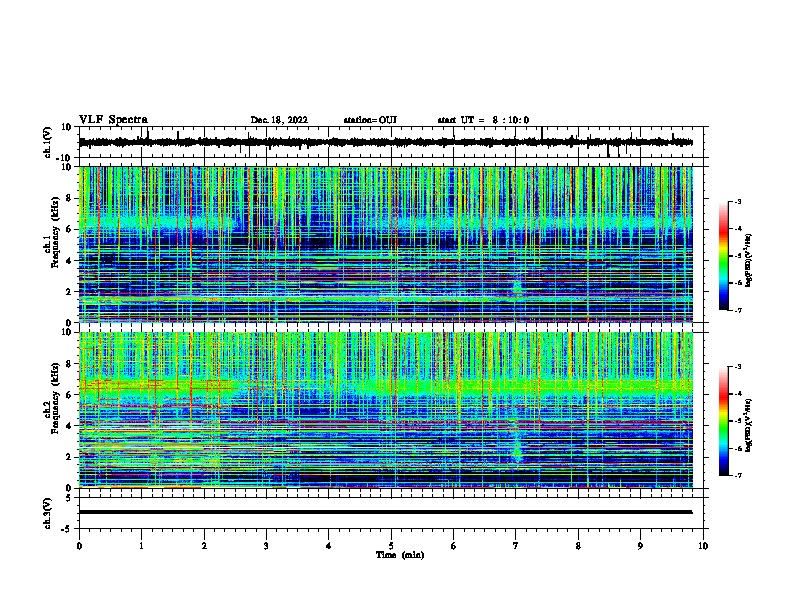Viewport: 792px width, 612px height.
Task: Click the ch.2 log PSD color bar title
Action: (x=749, y=425)
